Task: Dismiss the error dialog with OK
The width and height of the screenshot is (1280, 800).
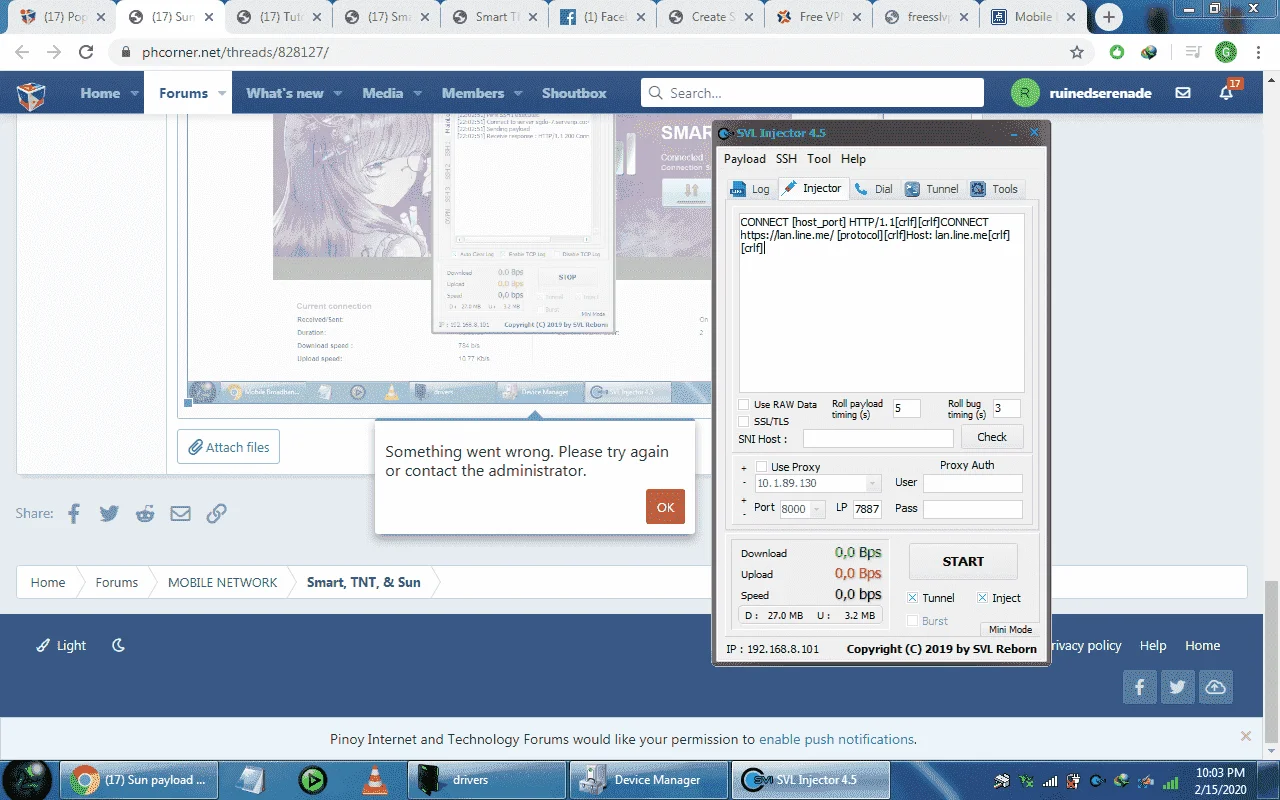Action: point(665,507)
